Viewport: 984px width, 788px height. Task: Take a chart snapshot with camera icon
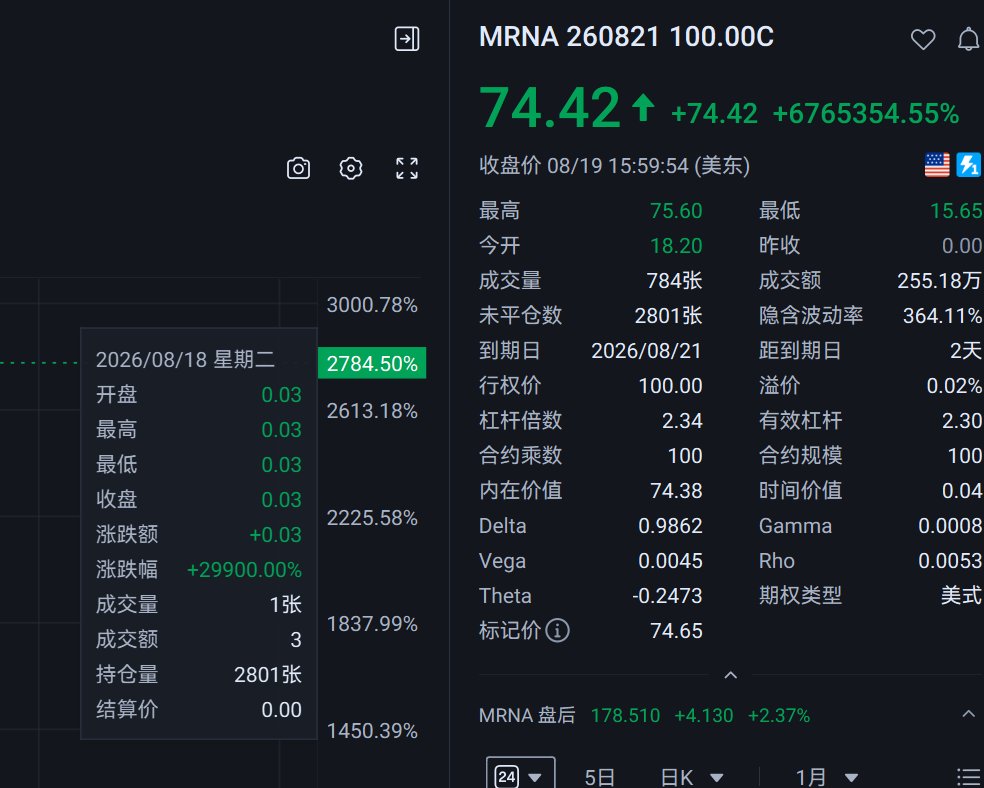pos(298,168)
